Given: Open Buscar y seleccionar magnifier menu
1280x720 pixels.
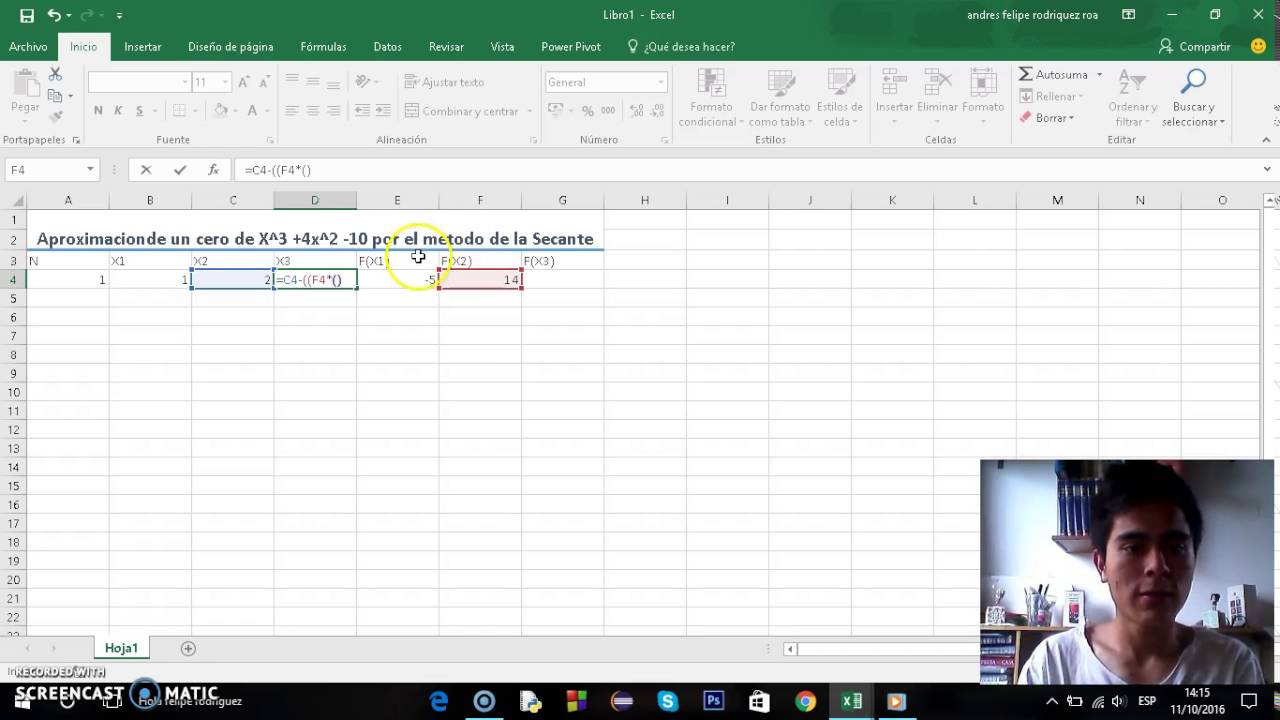Looking at the screenshot, I should (1193, 98).
